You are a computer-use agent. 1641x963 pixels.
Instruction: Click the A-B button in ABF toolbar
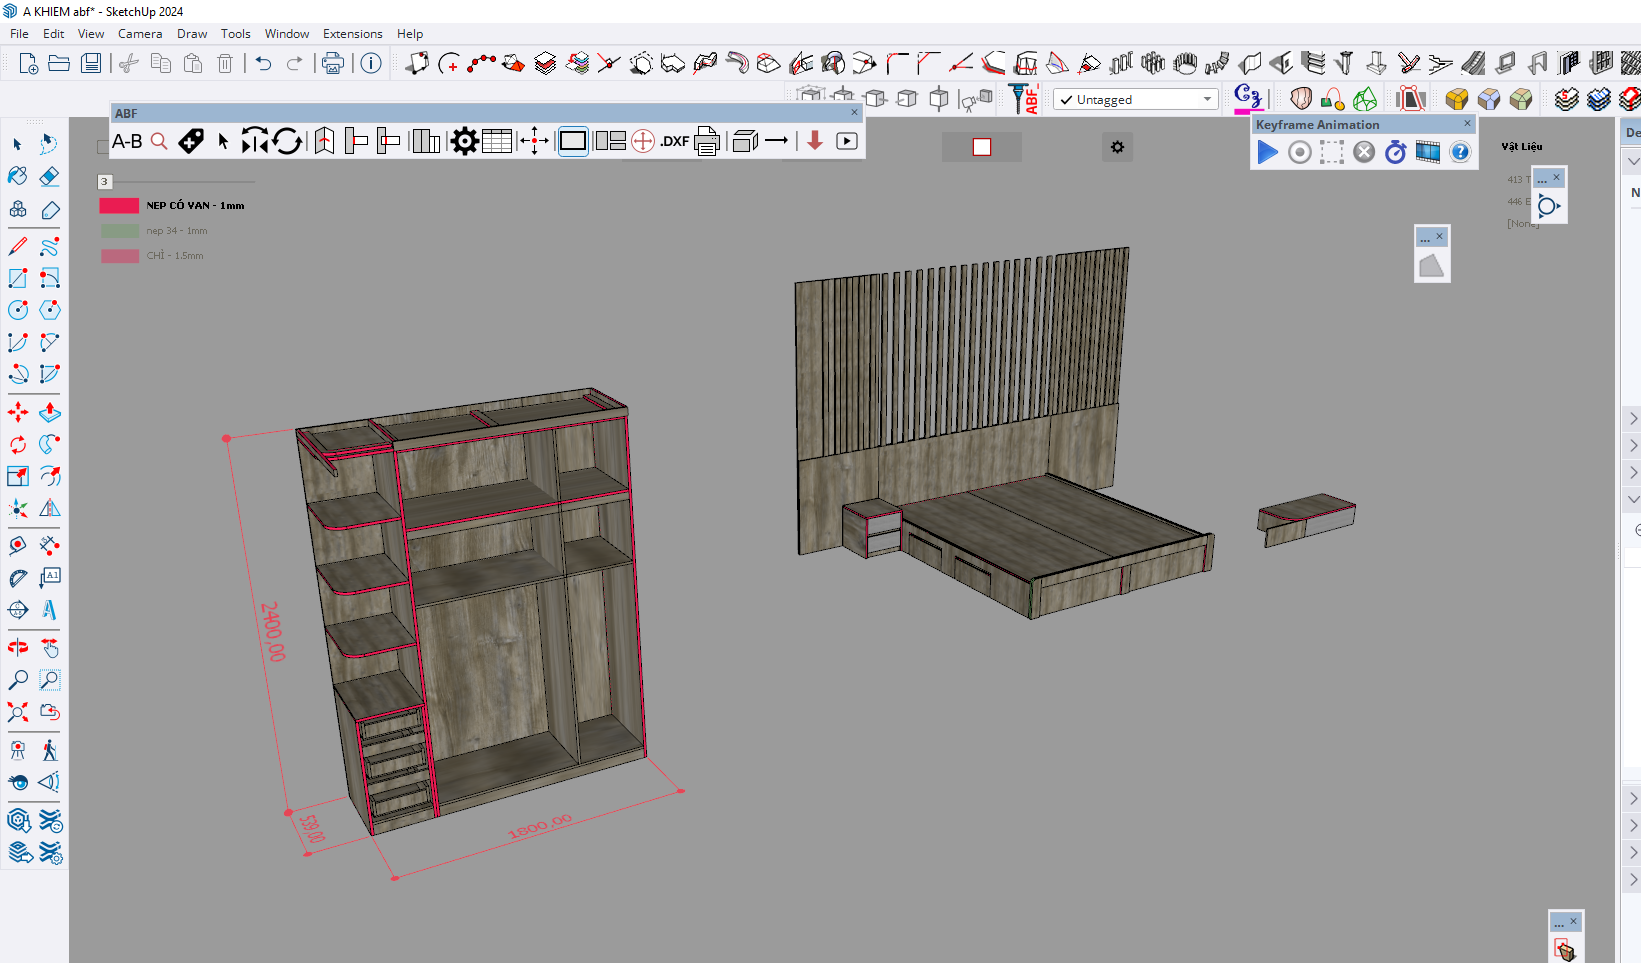coord(127,142)
